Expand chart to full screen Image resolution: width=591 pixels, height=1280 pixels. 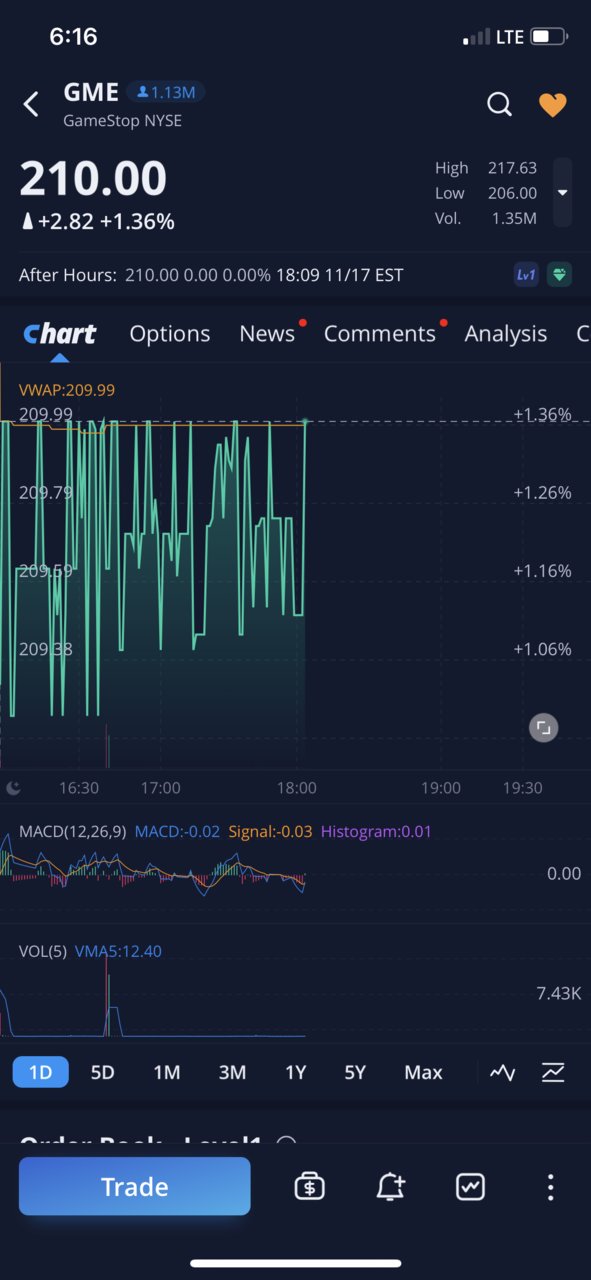(543, 728)
